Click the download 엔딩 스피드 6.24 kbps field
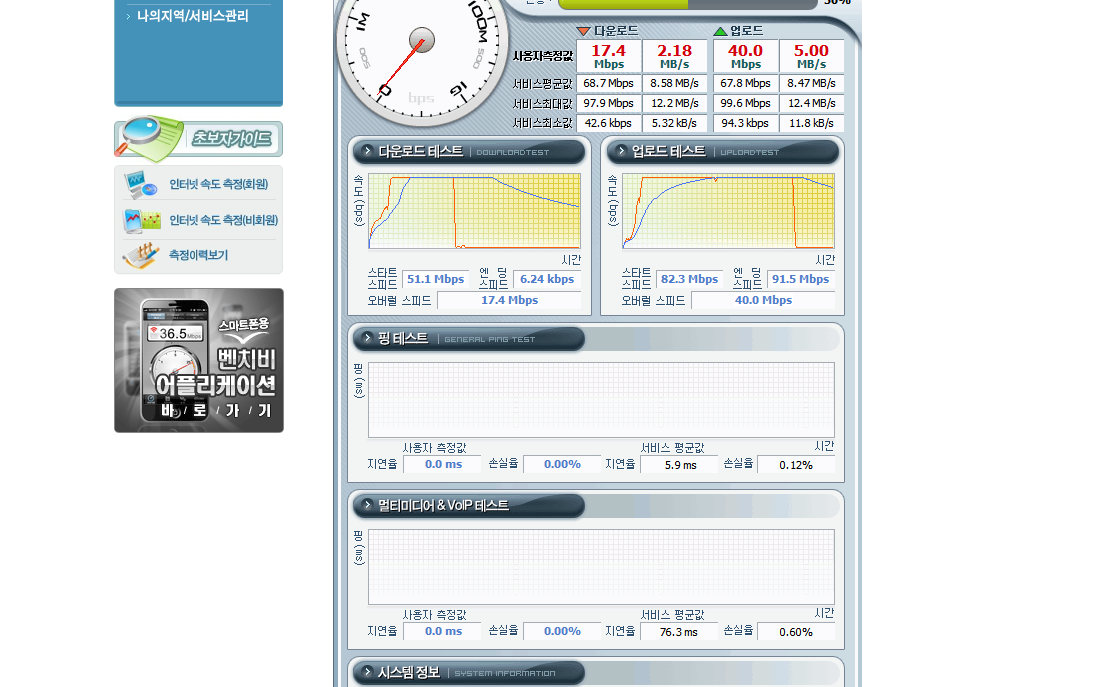The height and width of the screenshot is (687, 1096). pyautogui.click(x=547, y=279)
